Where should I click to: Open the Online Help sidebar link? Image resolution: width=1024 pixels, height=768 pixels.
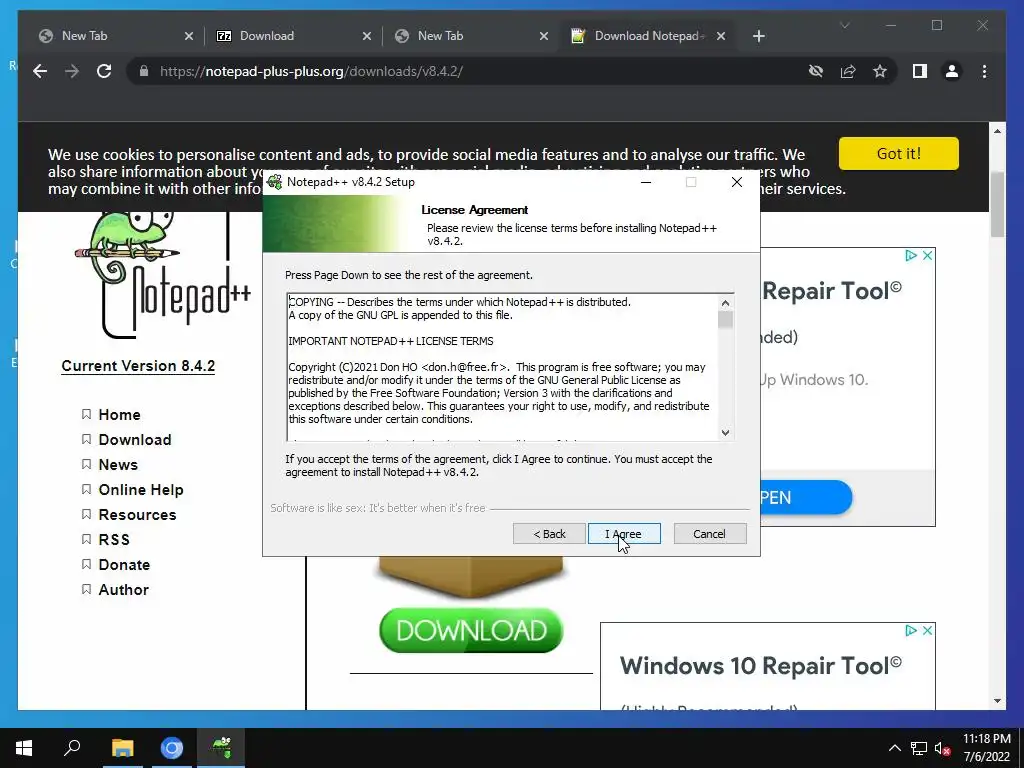coord(140,490)
